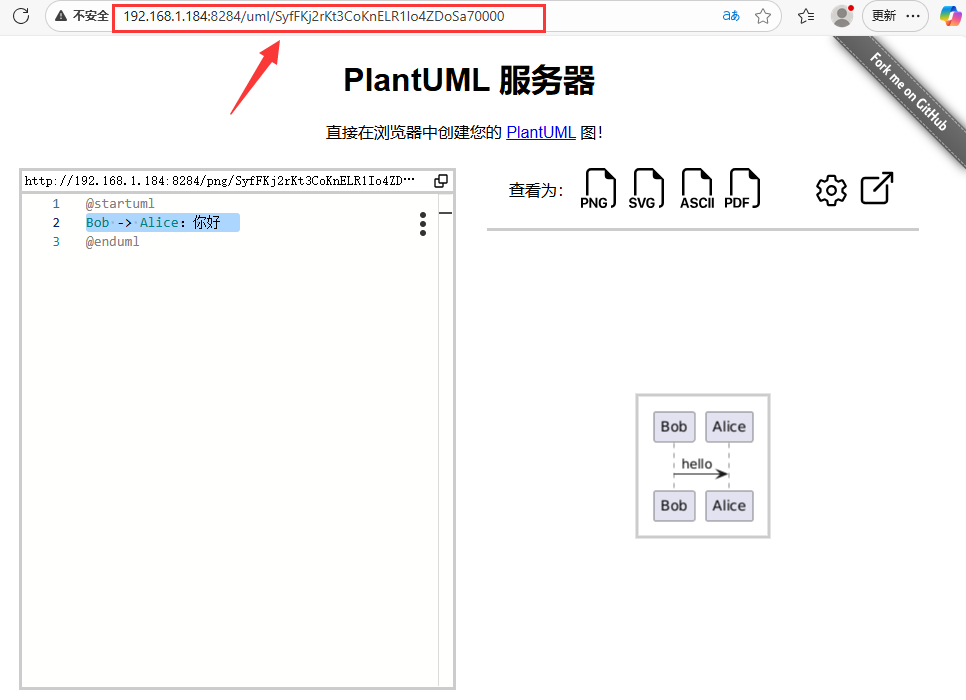Click the PNG URL field above the editor
The image size is (966, 700).
coord(220,181)
